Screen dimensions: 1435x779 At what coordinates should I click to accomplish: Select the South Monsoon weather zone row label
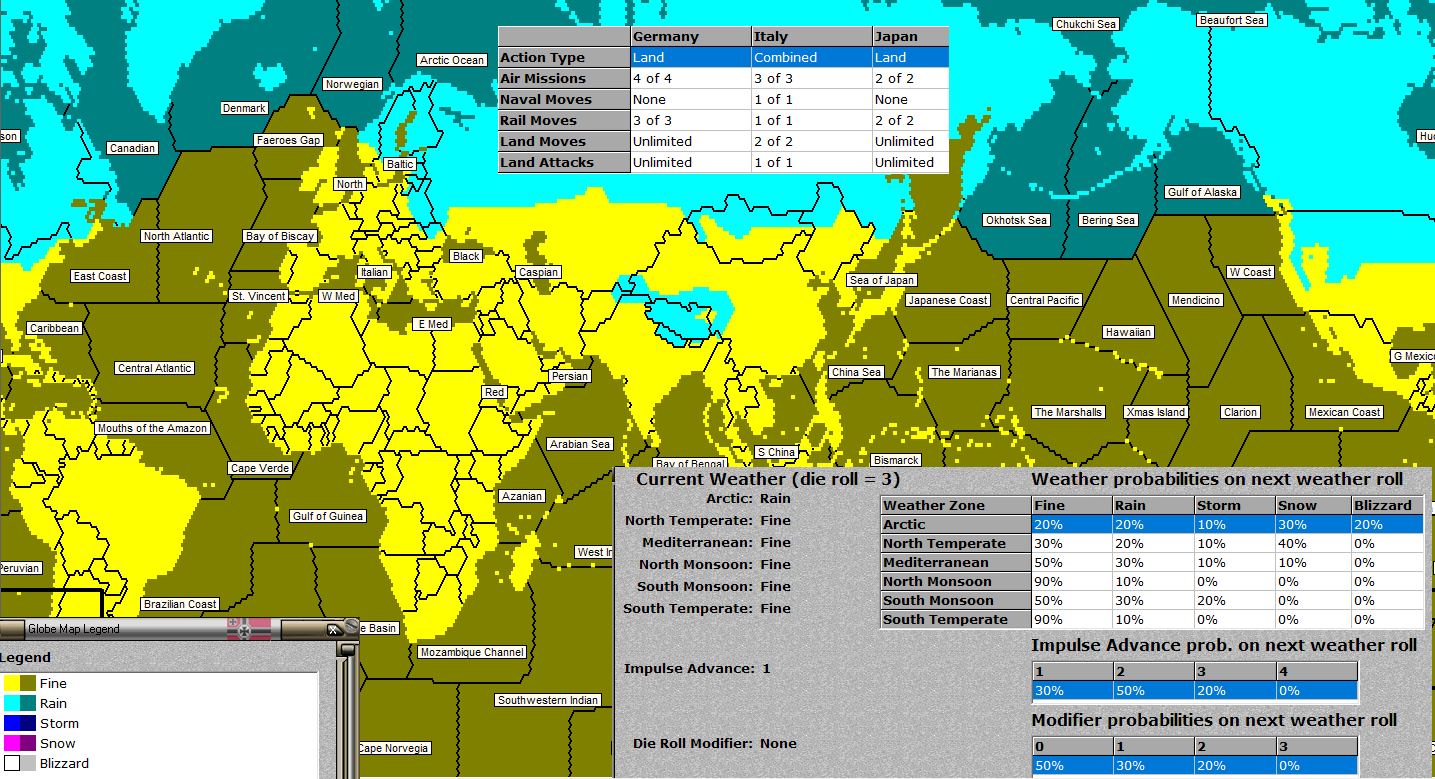956,600
